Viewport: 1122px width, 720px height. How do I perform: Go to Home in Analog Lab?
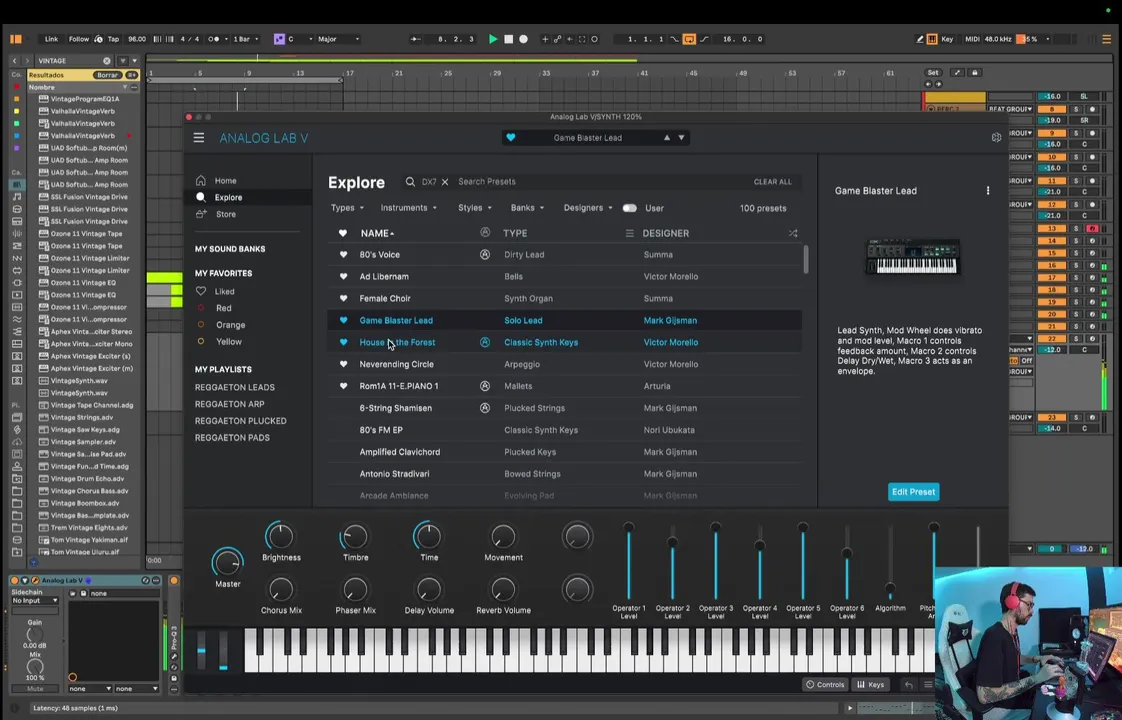tap(225, 180)
